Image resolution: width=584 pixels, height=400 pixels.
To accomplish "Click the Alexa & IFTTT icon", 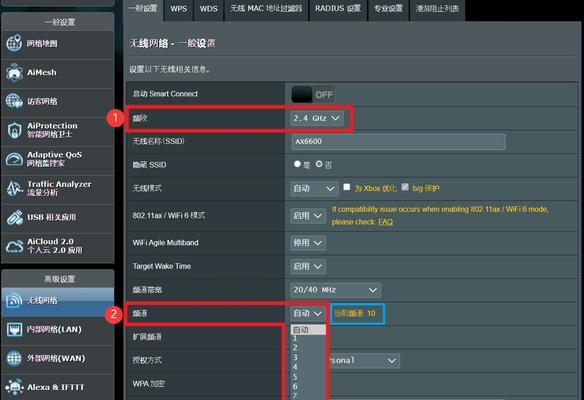I will (14, 387).
